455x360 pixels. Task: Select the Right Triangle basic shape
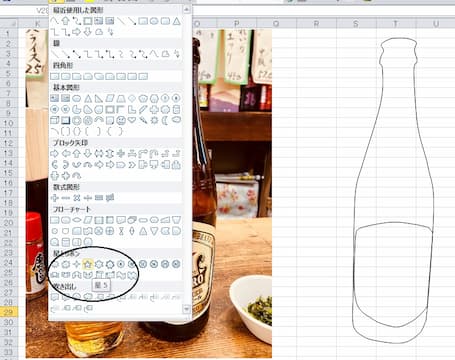99,98
